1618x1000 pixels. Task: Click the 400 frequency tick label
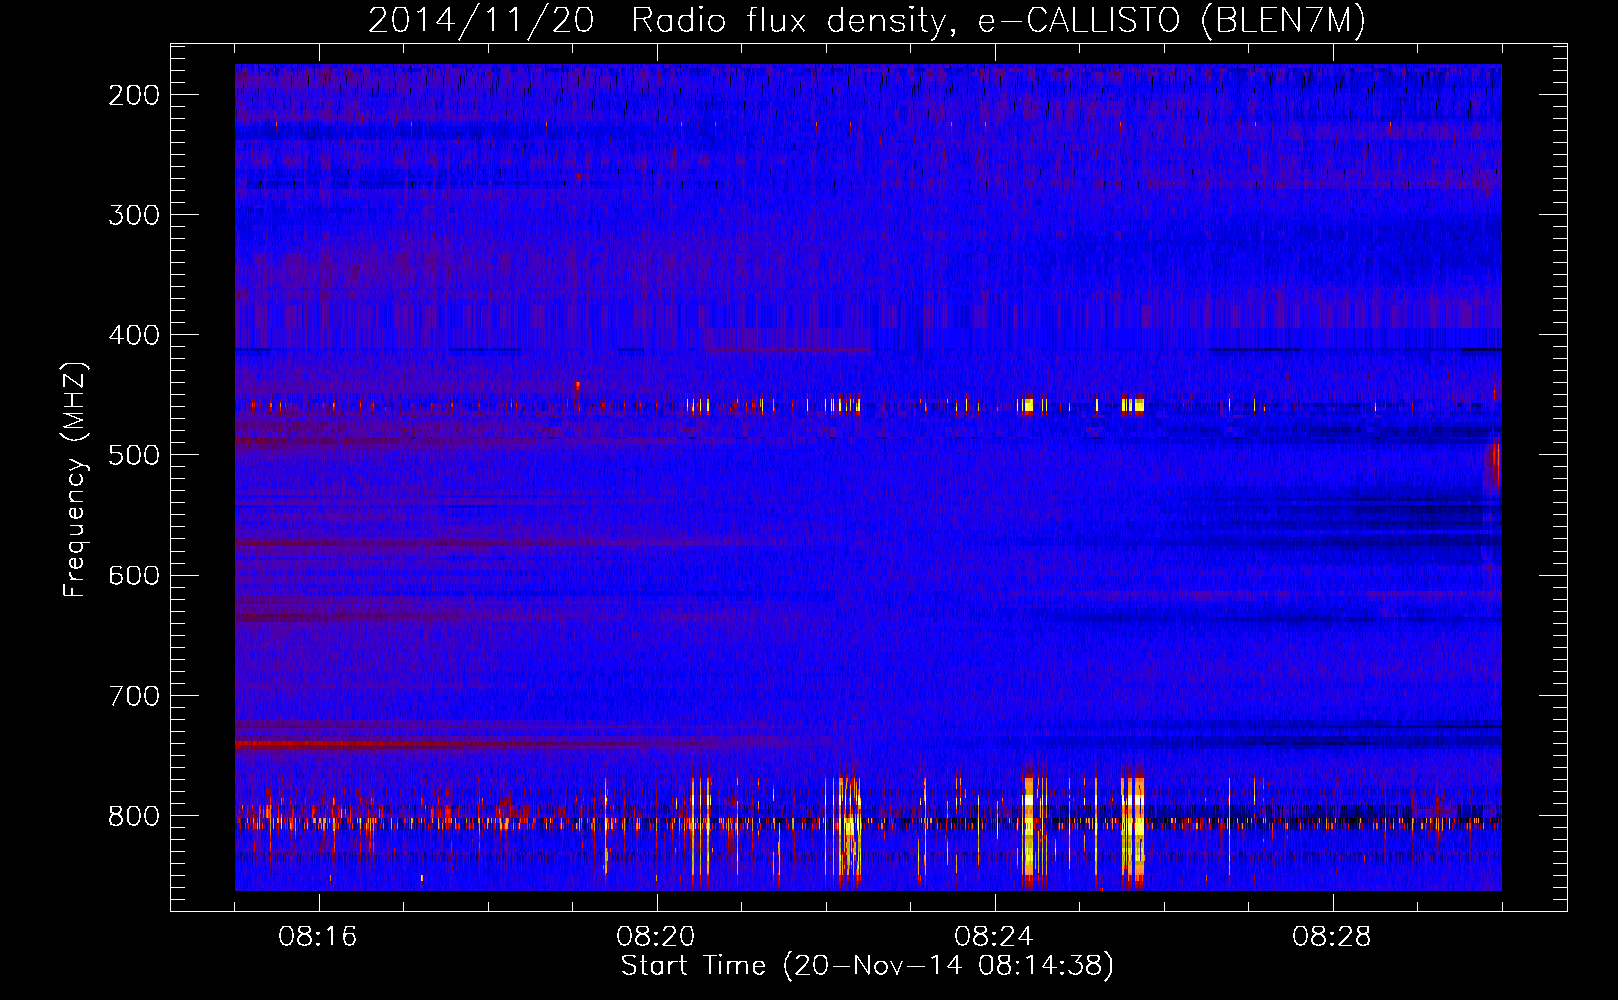134,335
